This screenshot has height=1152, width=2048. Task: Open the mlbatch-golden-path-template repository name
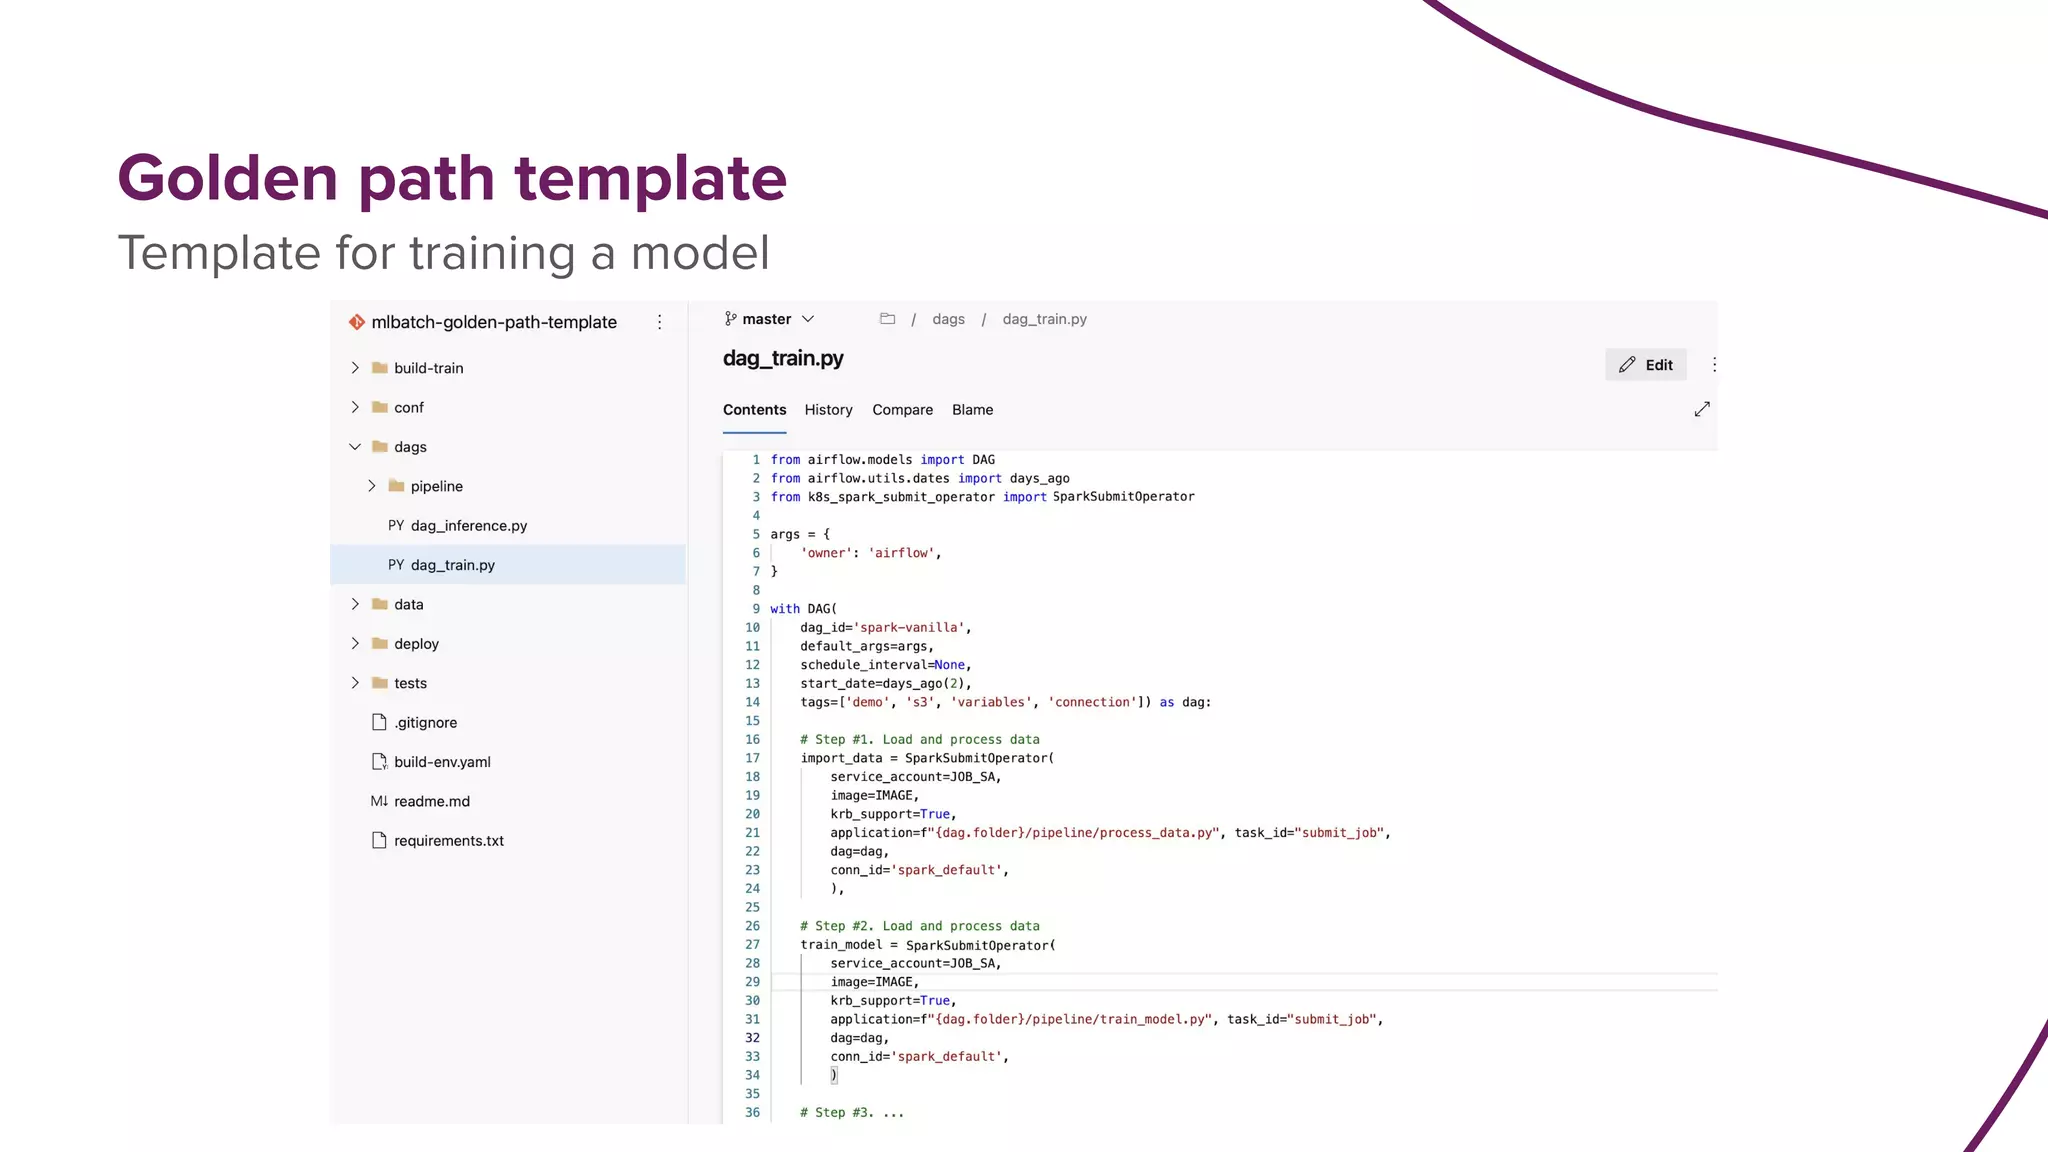(x=494, y=322)
